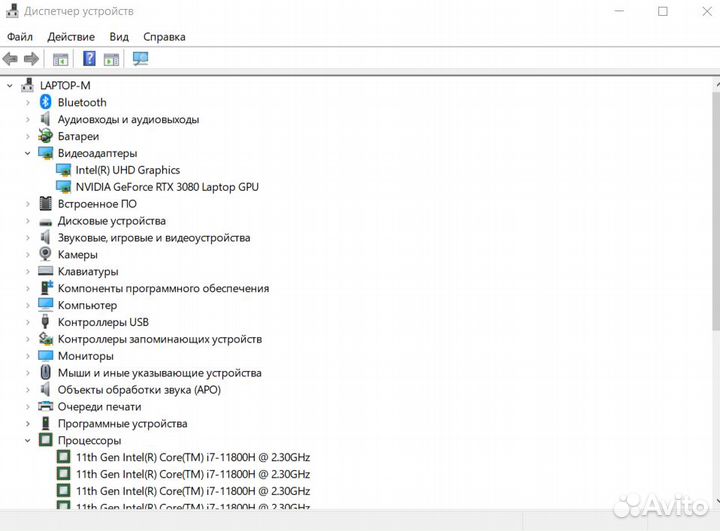Viewport: 720px width, 531px height.
Task: Select Intel(R) UHD Graphics adapter
Action: [127, 170]
